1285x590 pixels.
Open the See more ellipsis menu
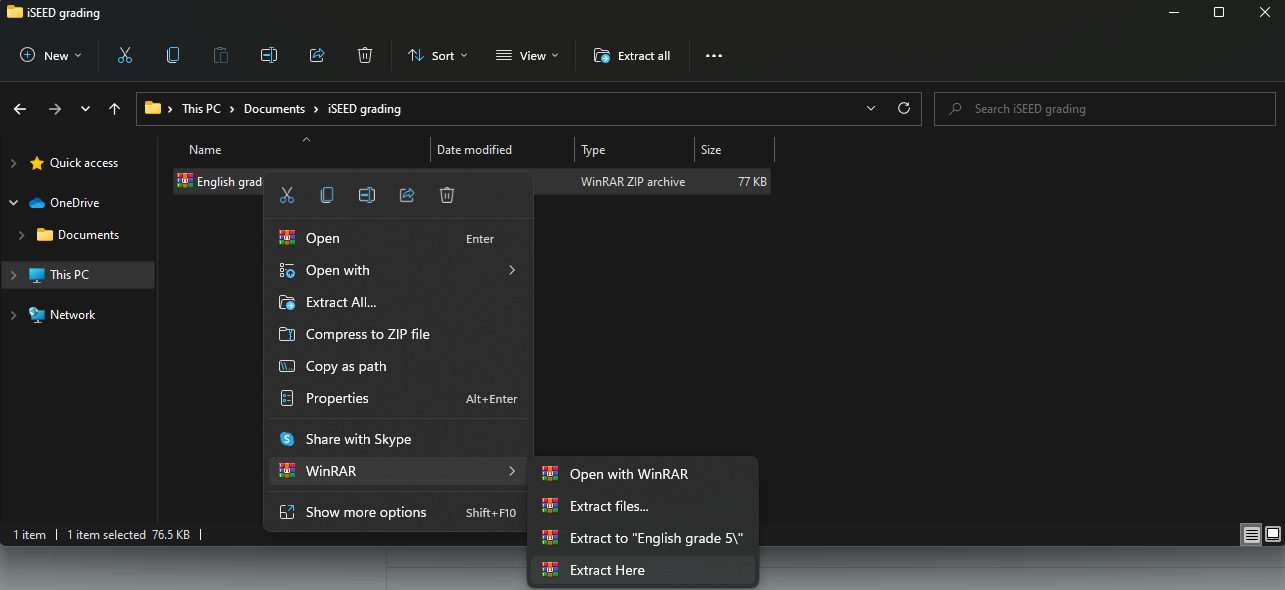pyautogui.click(x=714, y=56)
